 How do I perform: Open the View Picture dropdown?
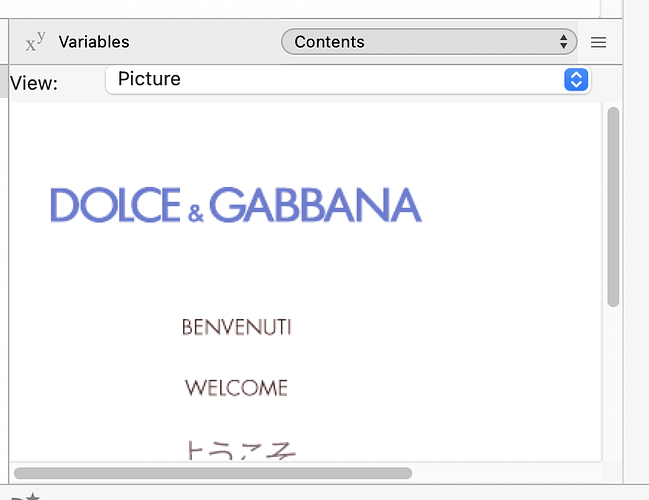(348, 79)
